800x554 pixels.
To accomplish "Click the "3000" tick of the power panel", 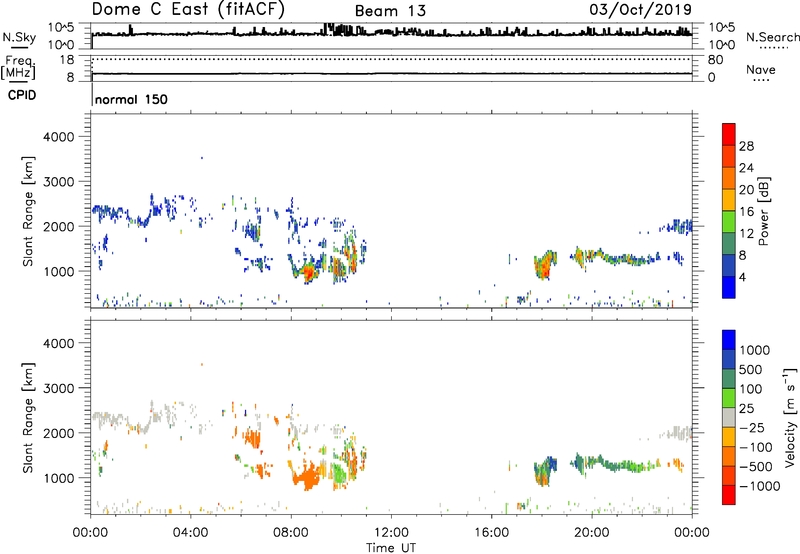I will click(x=59, y=182).
